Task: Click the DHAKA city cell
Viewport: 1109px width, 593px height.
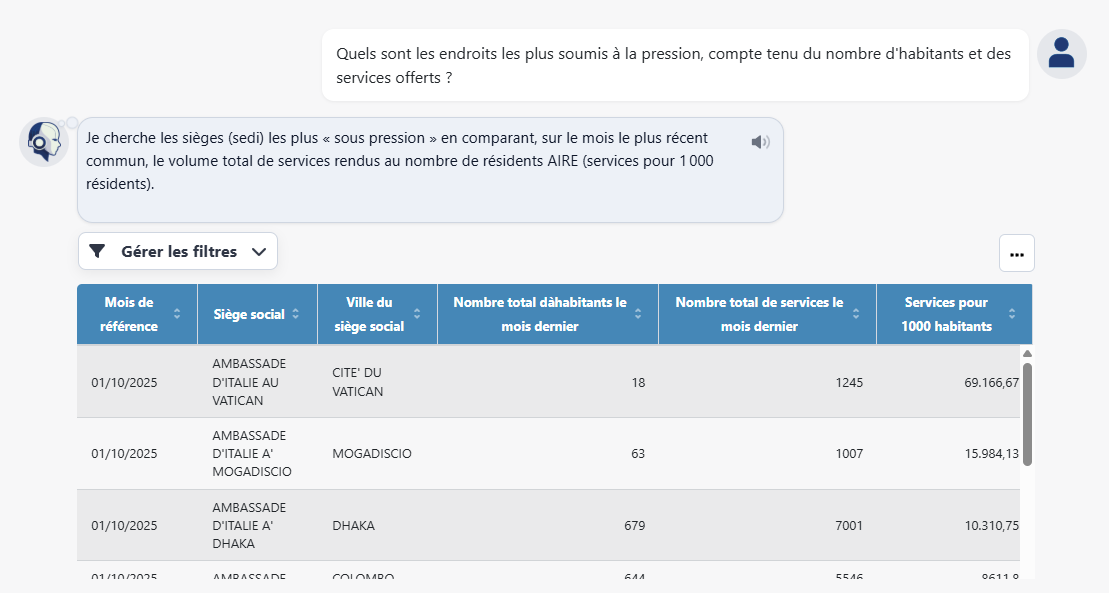Action: coord(353,525)
